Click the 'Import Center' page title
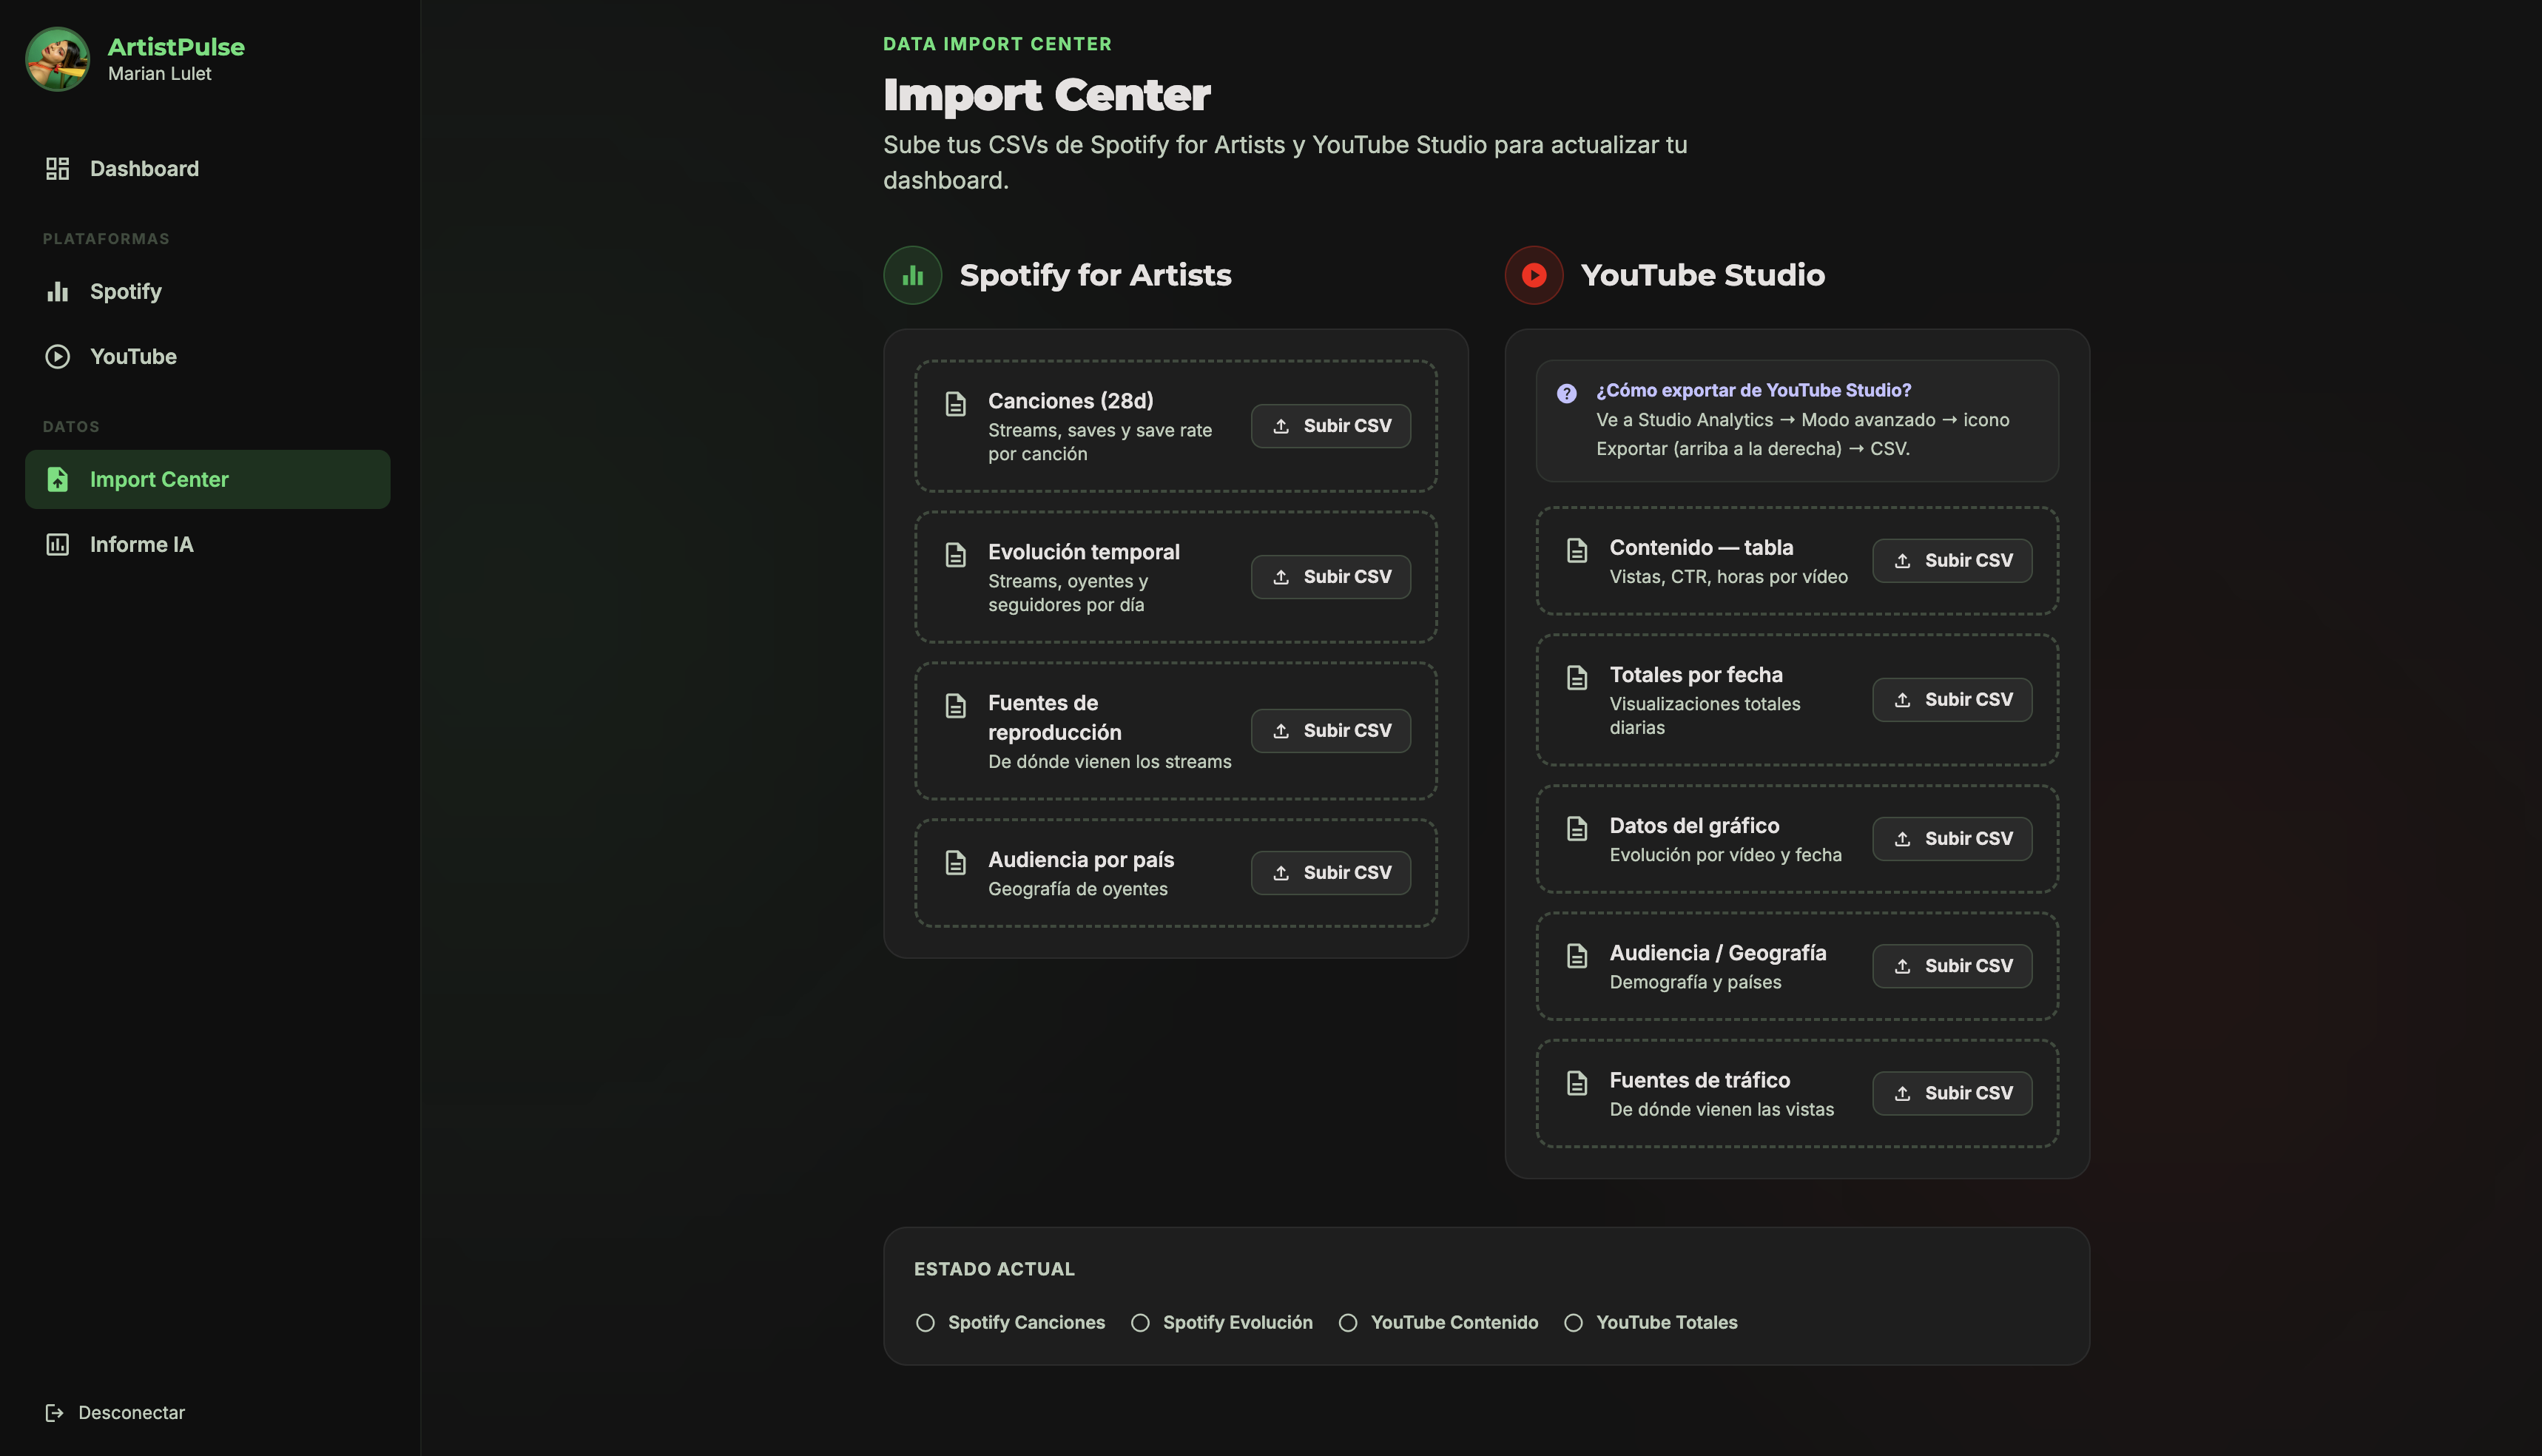This screenshot has height=1456, width=2542. 1046,95
